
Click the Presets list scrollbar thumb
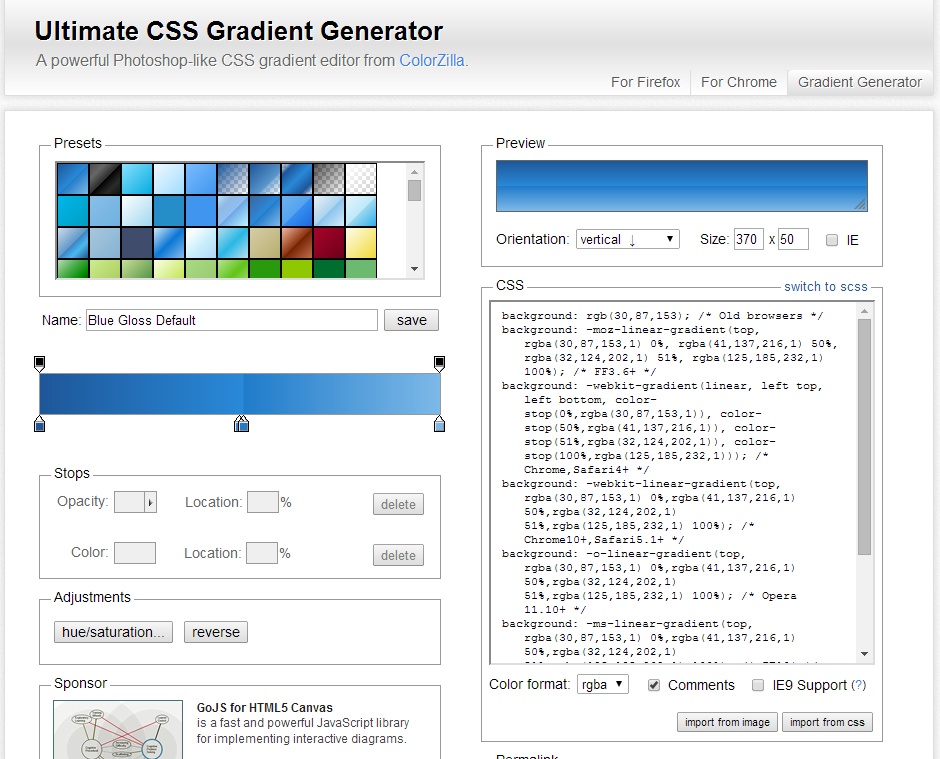(414, 191)
